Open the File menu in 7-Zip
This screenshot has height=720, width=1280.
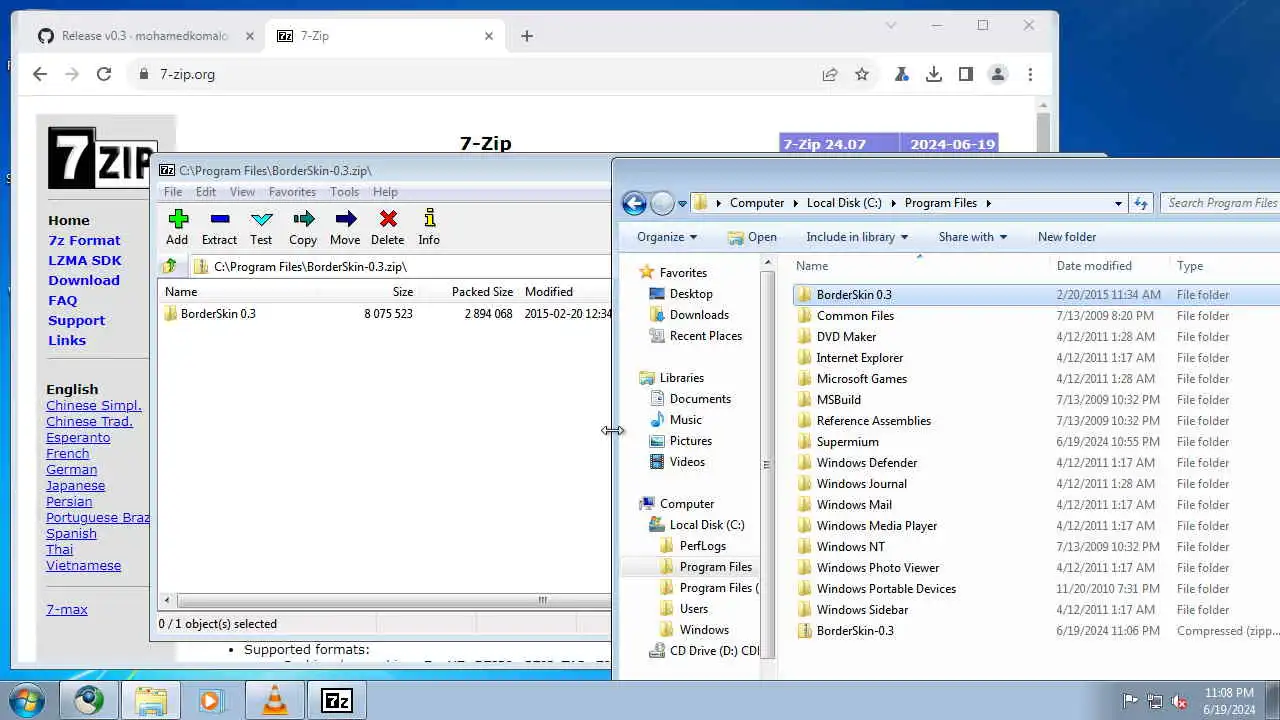coord(173,192)
